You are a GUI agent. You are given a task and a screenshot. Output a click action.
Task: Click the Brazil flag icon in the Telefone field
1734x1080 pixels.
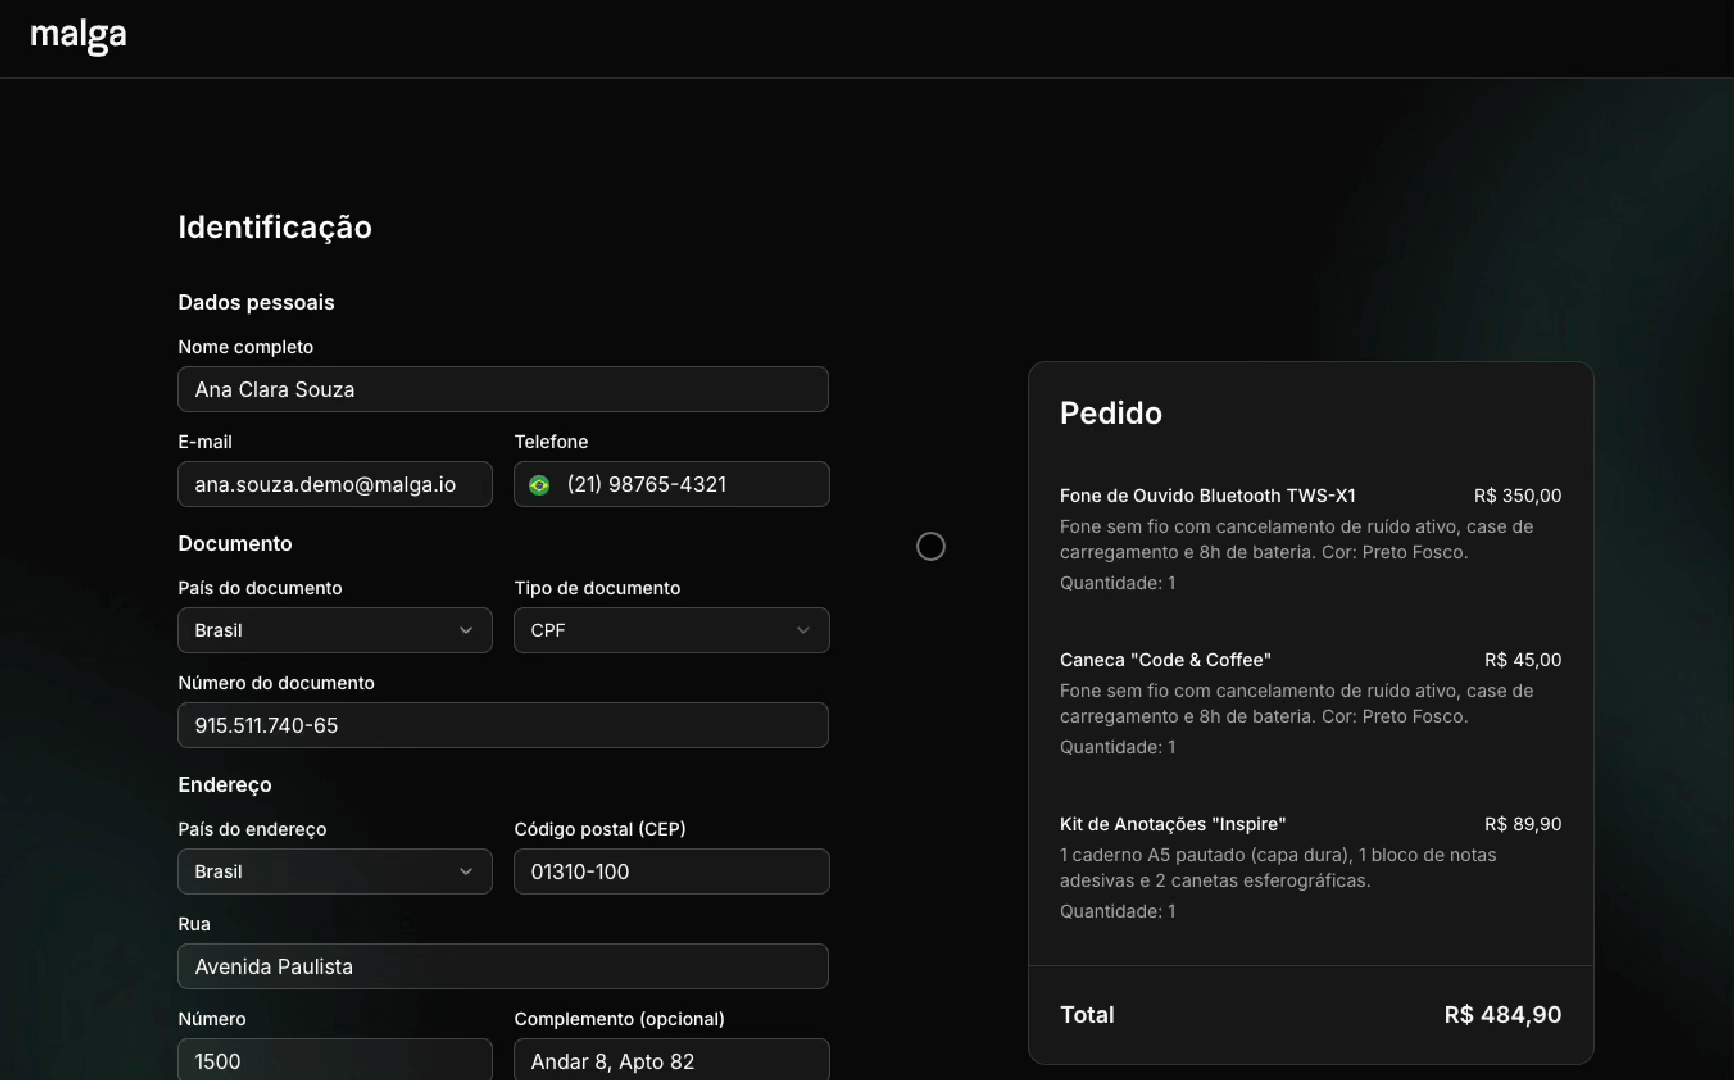[x=539, y=485]
